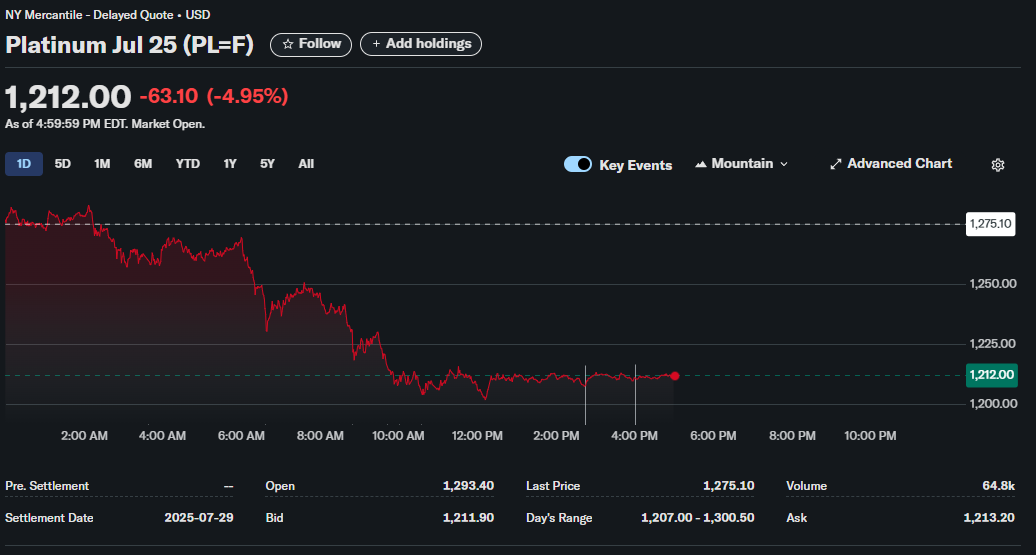Click the Day's Range label
Screen dimensions: 1036x555
coord(559,518)
